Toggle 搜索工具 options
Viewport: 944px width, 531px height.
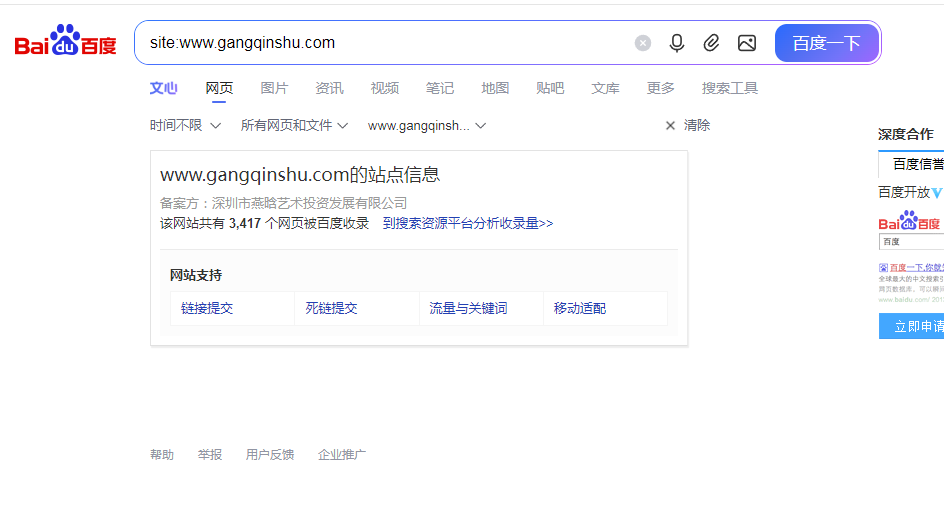tap(730, 88)
